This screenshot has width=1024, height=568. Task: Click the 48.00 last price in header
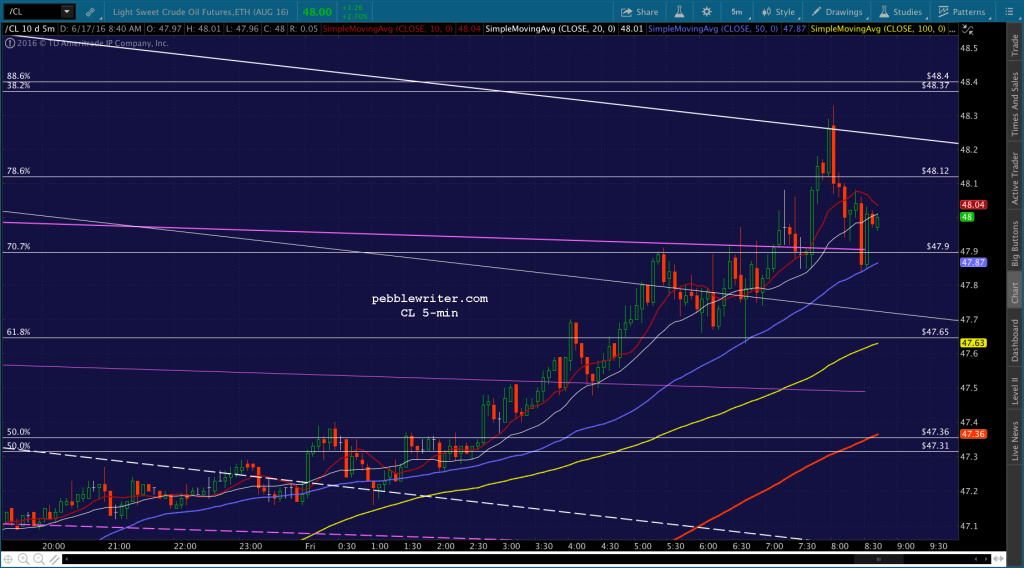click(x=317, y=12)
